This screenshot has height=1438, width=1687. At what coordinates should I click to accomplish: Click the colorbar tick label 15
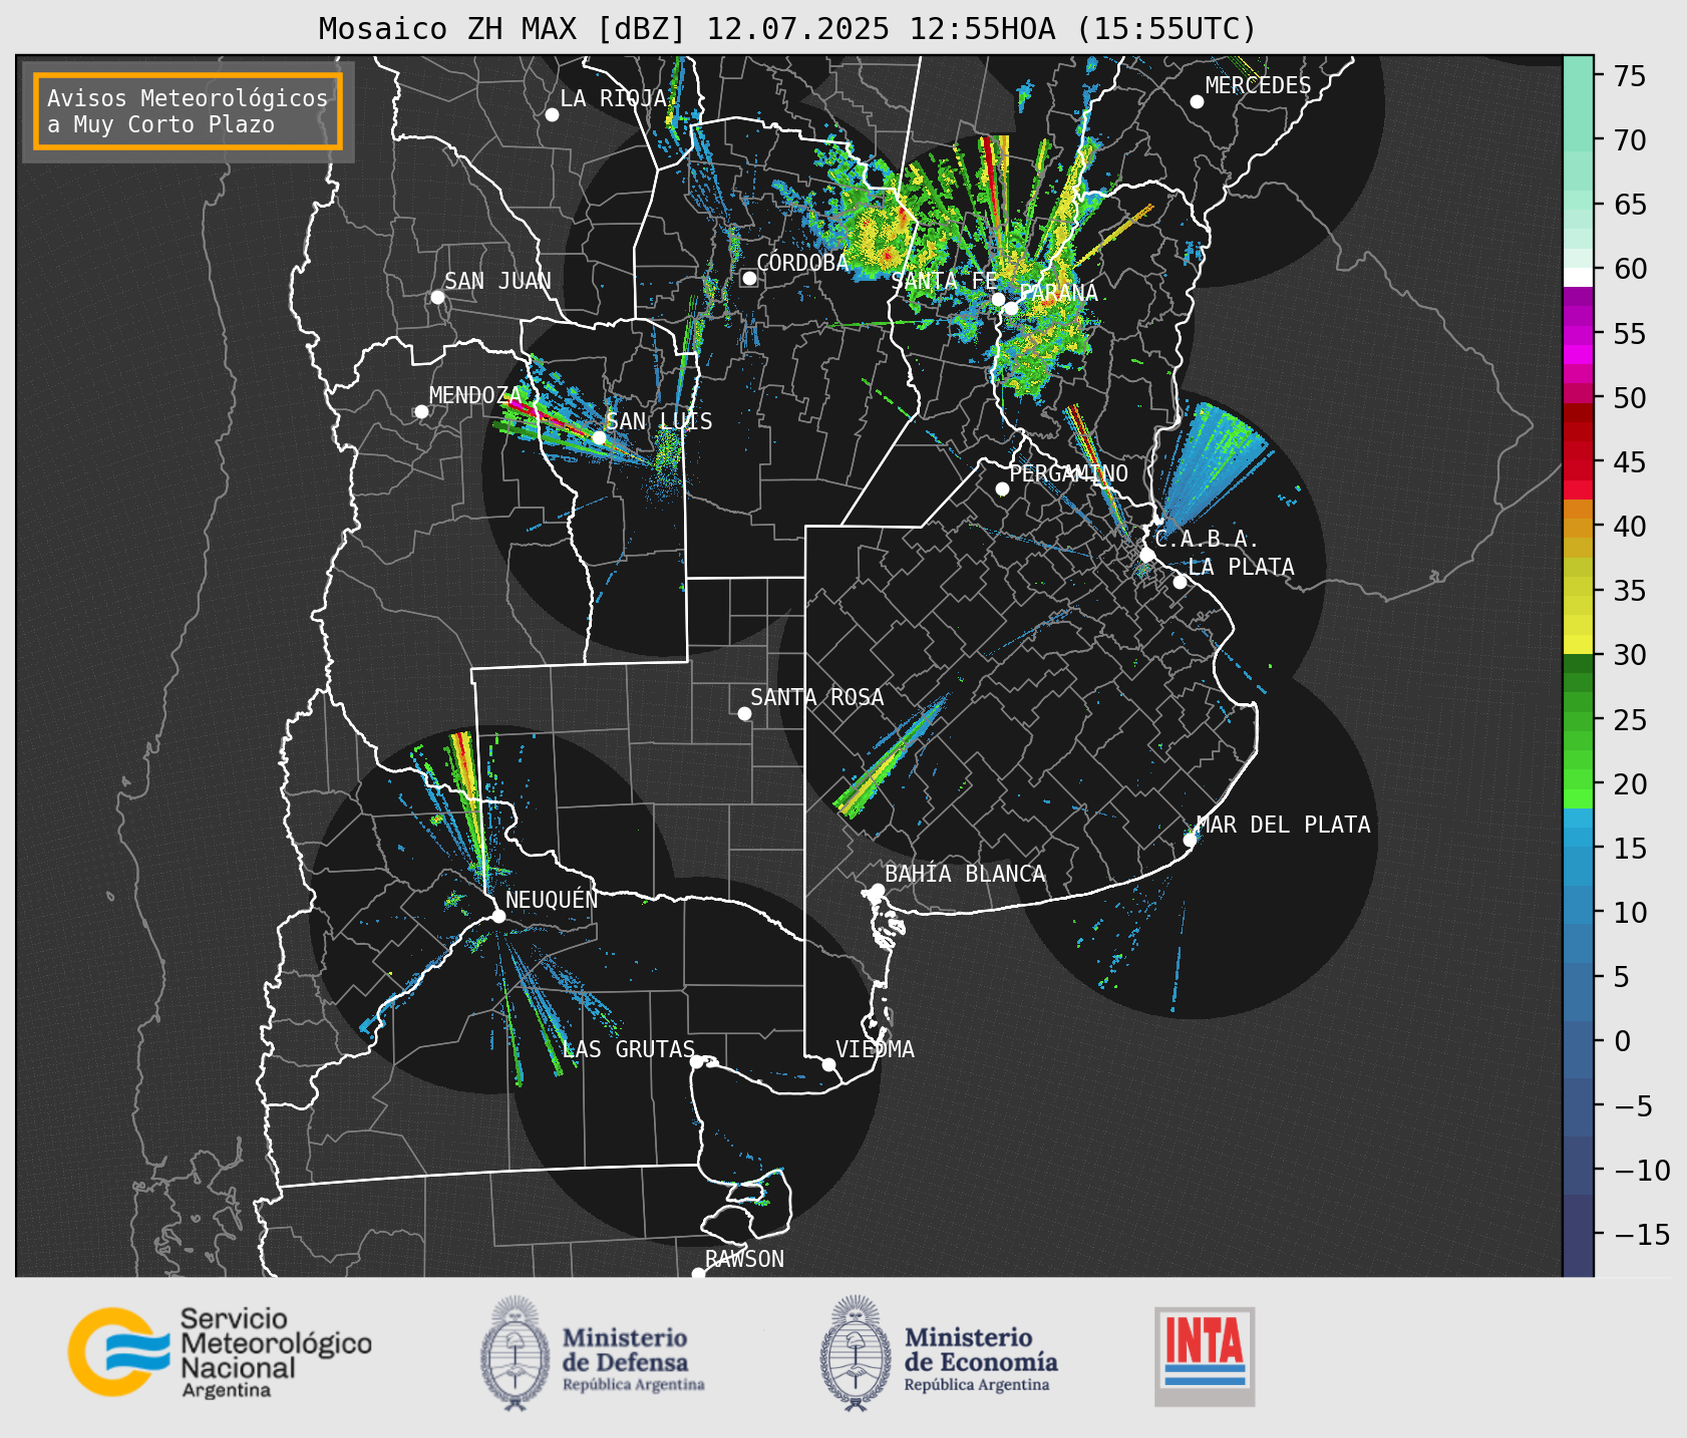1629,848
